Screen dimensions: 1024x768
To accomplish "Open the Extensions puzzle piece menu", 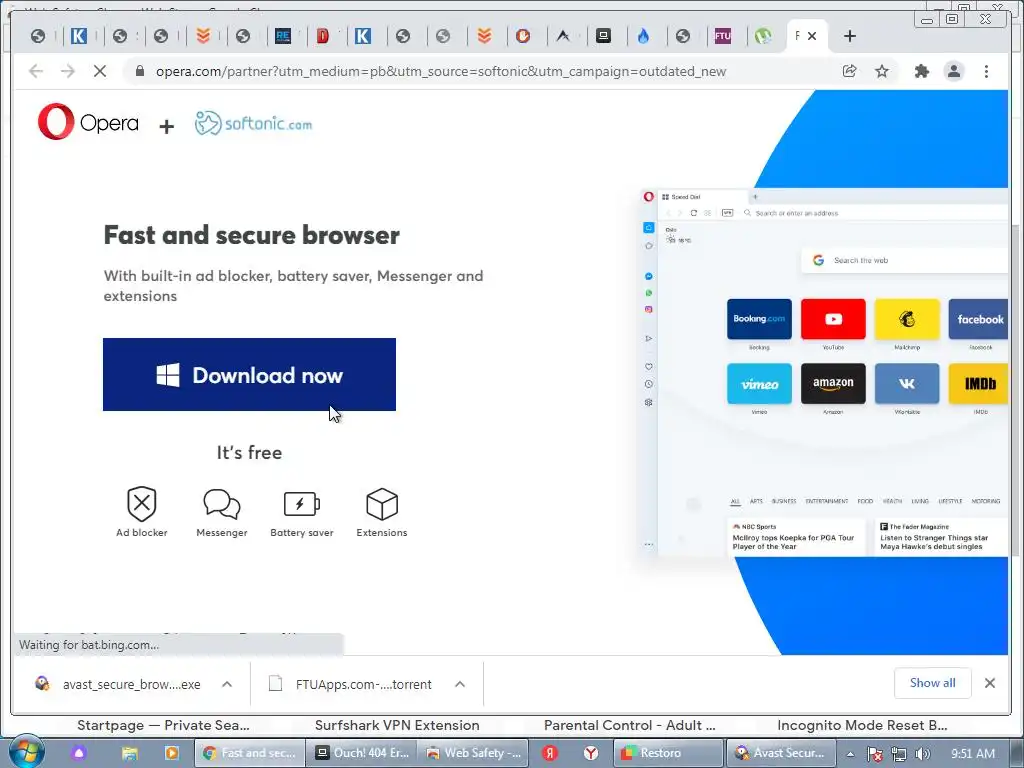I will 921,71.
